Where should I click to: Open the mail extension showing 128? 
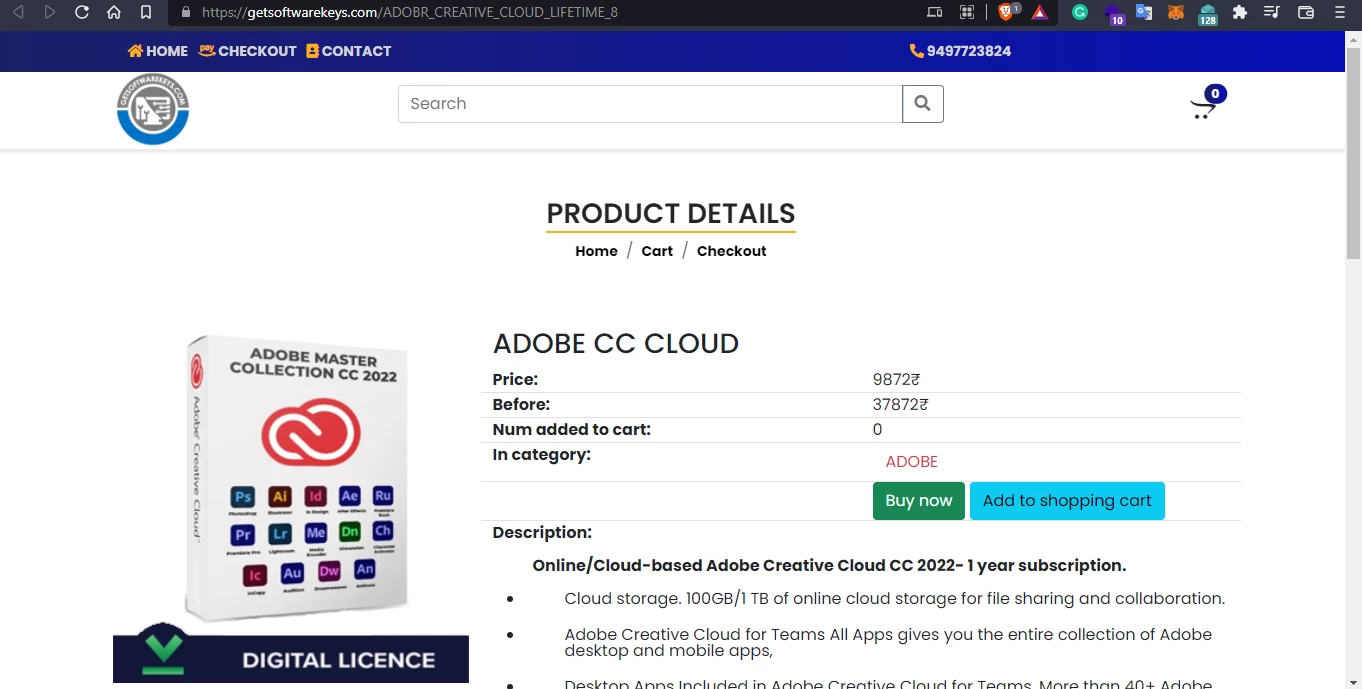(1208, 13)
